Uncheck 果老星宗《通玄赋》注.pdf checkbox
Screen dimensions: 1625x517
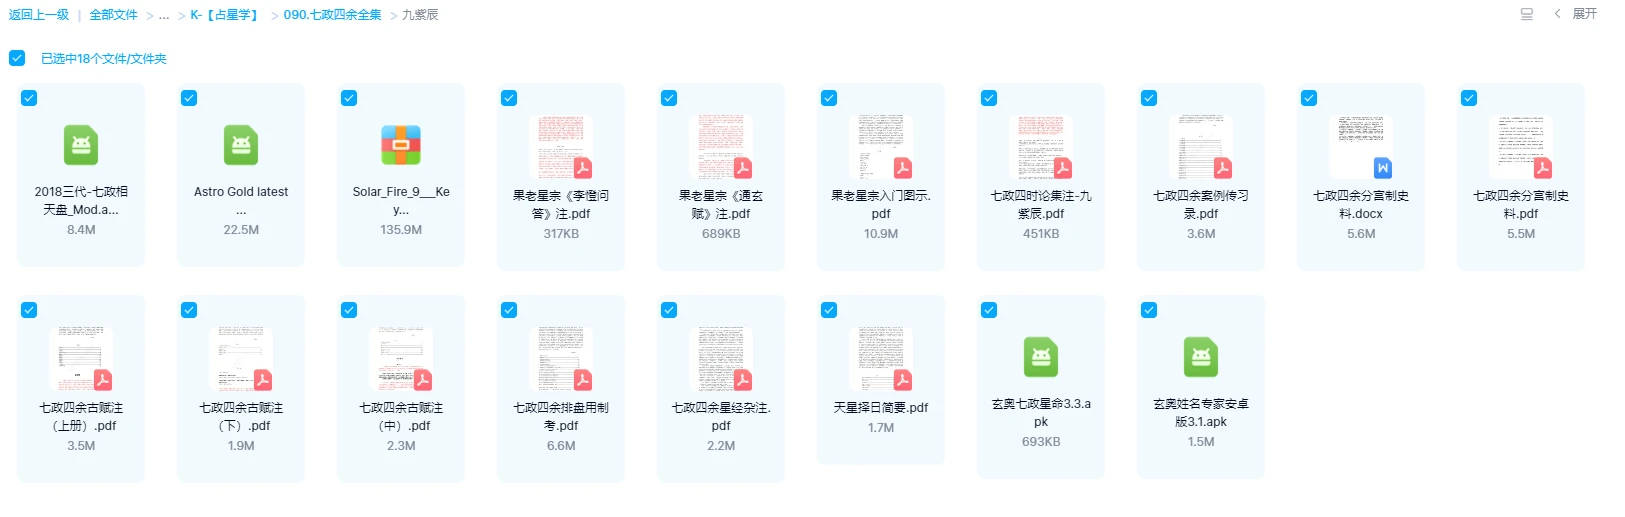pos(669,98)
